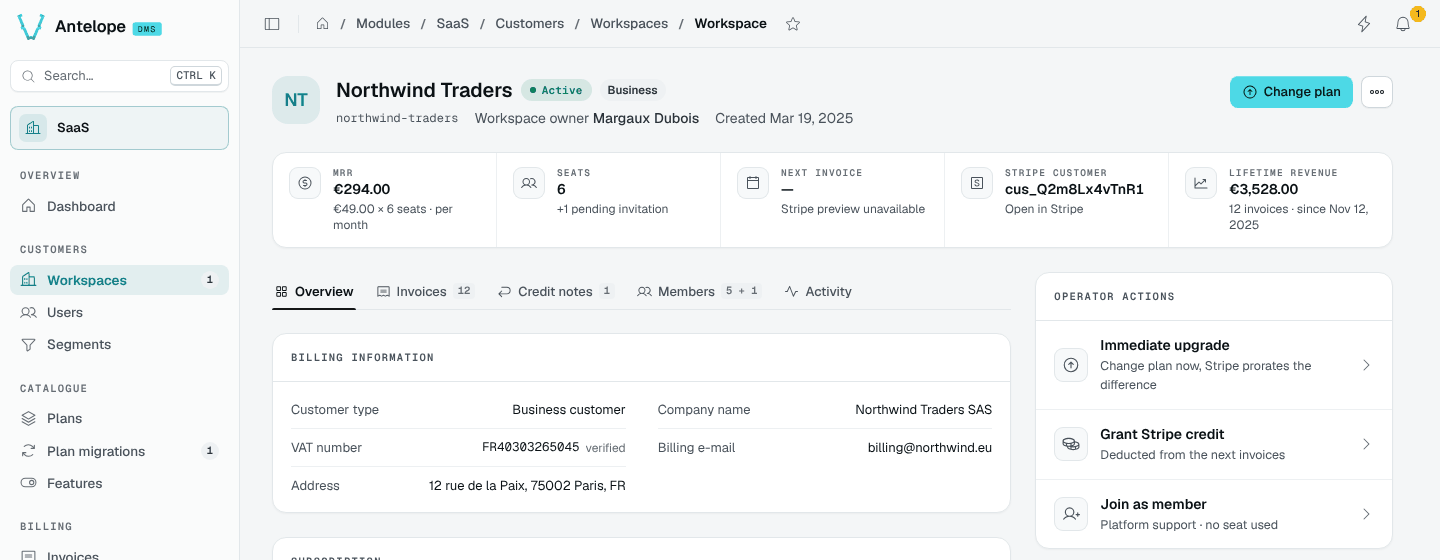Click billing@northwind.eu e-mail
Image resolution: width=1440 pixels, height=560 pixels.
pyautogui.click(x=930, y=448)
